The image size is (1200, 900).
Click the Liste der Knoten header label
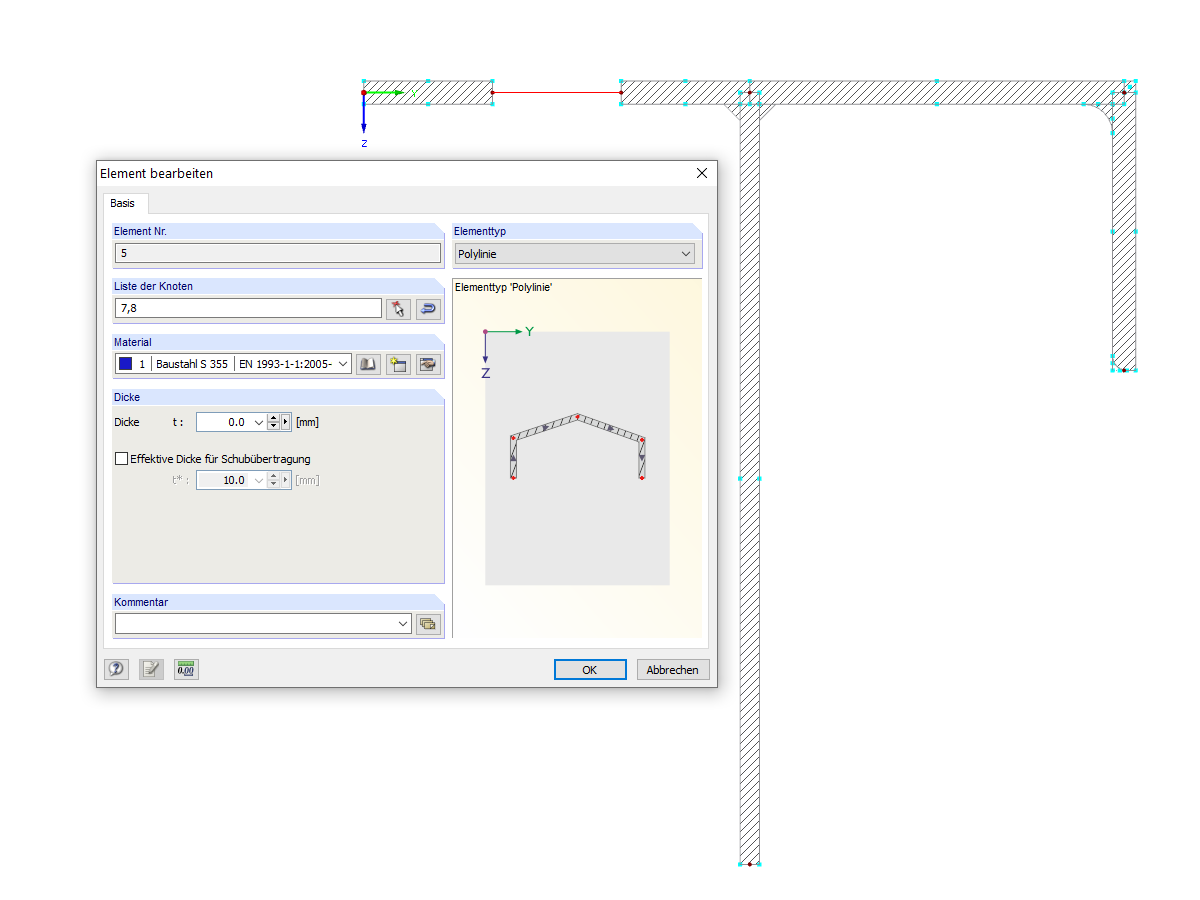coord(154,286)
